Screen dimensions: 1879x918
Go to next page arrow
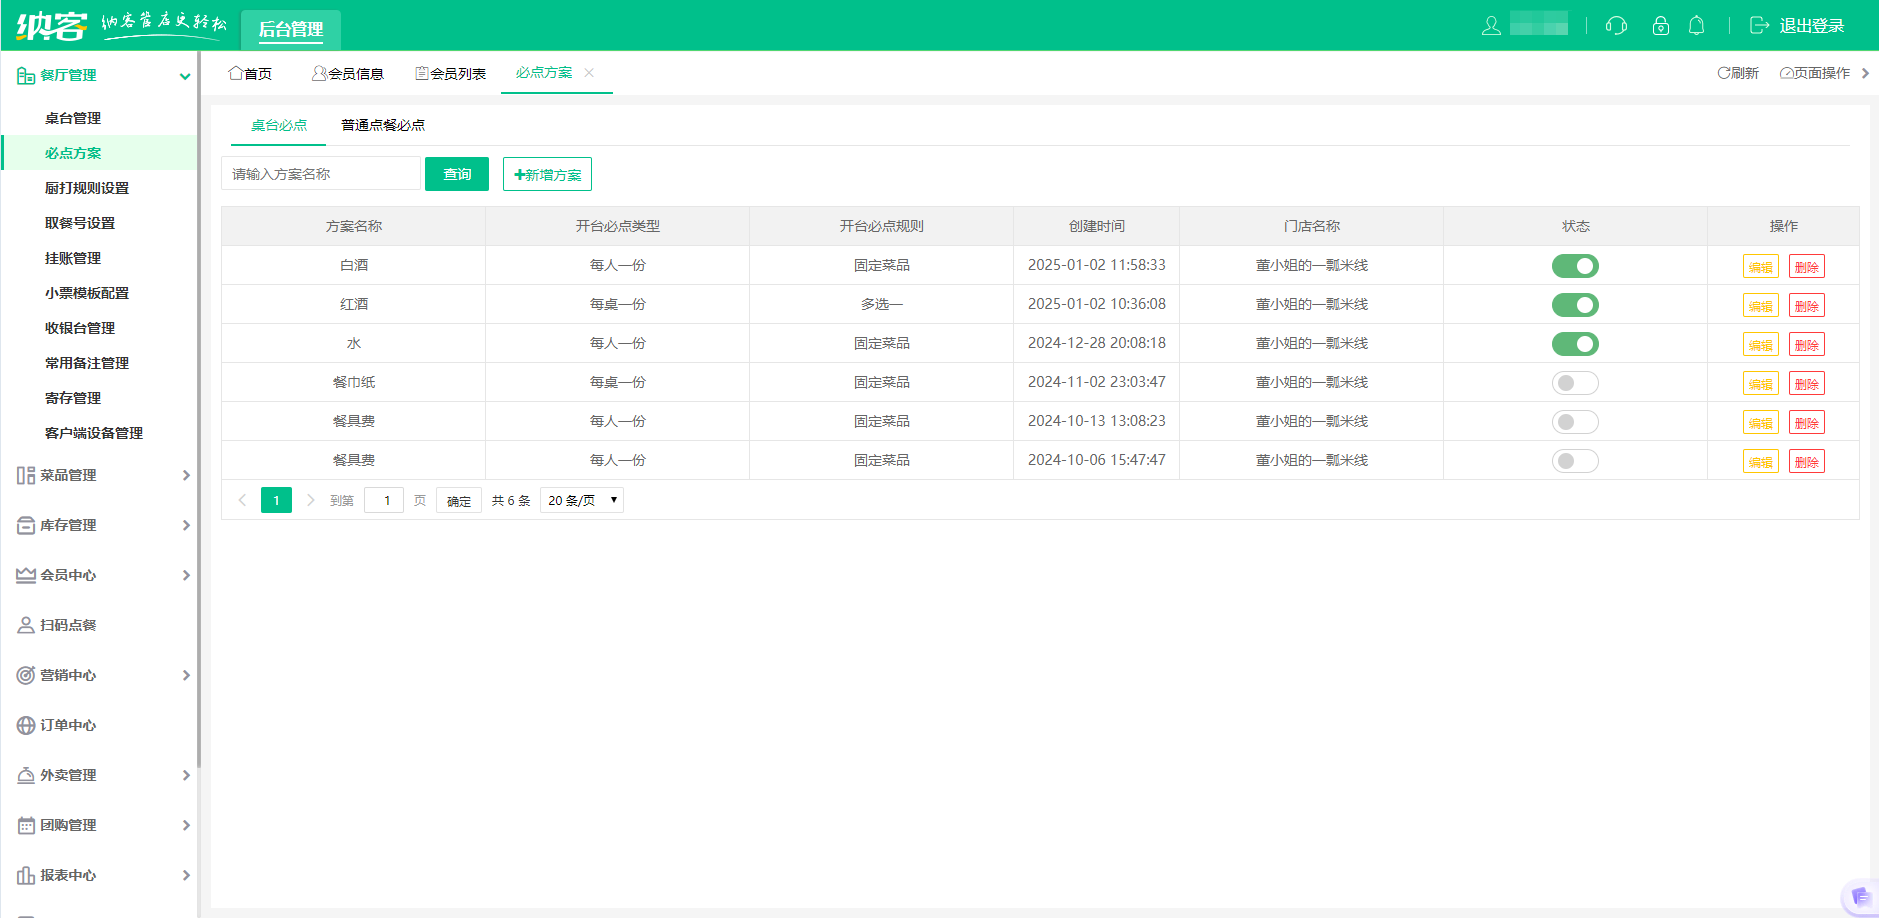coord(310,500)
